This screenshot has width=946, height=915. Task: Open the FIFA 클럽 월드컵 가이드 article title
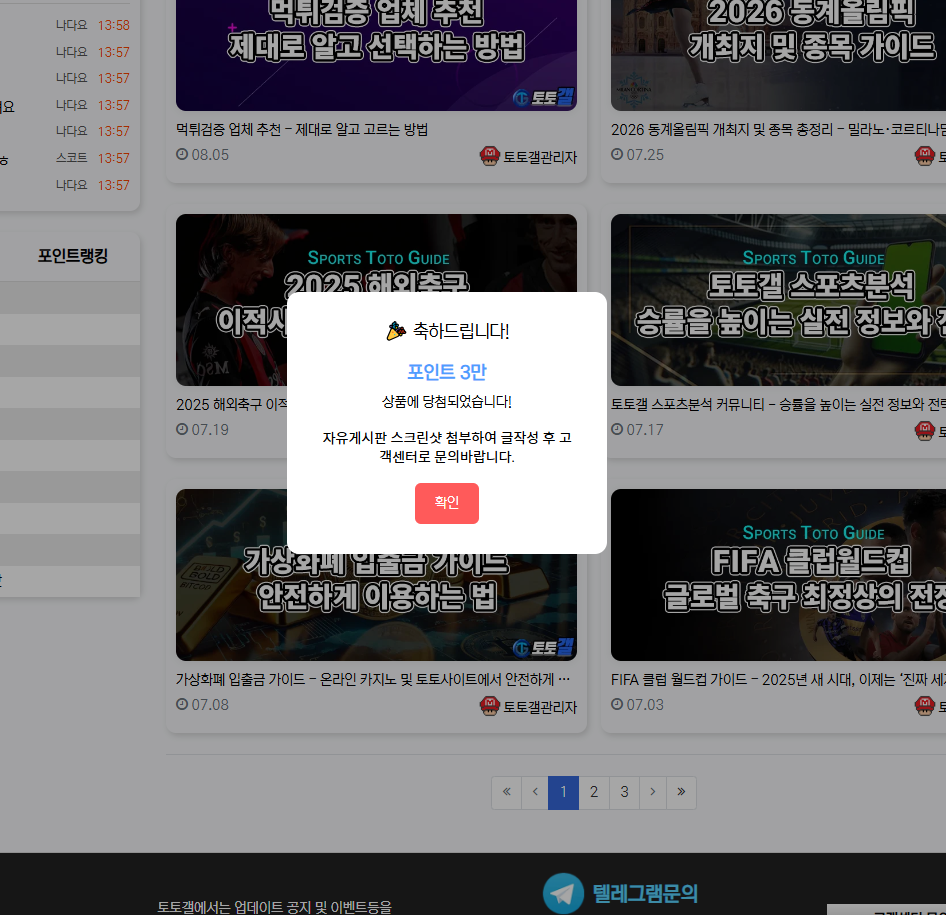tap(778, 680)
